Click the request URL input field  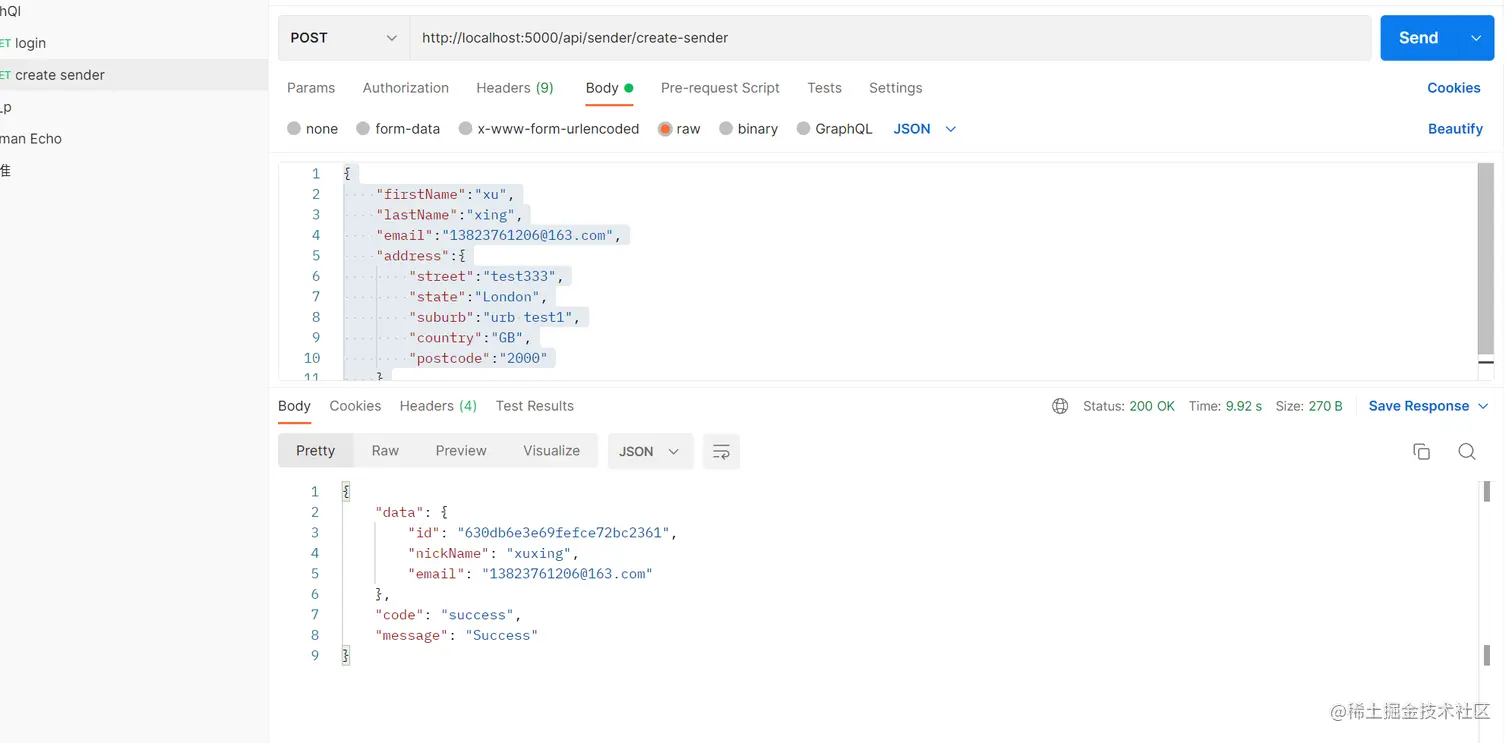[890, 38]
